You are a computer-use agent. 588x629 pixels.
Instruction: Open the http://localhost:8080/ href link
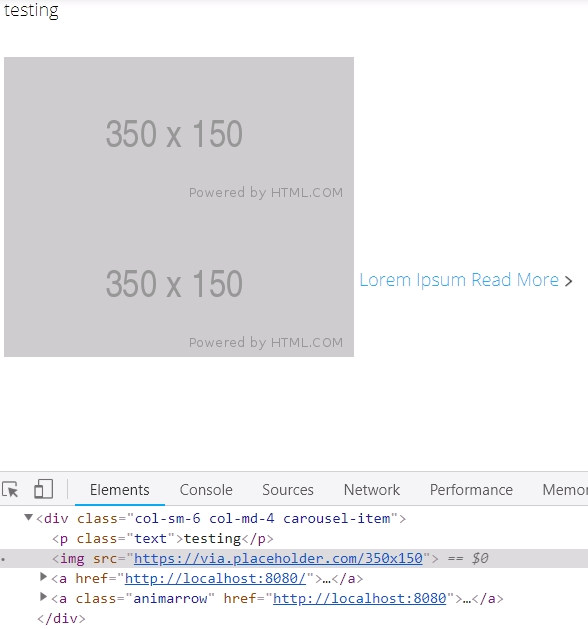[215, 578]
